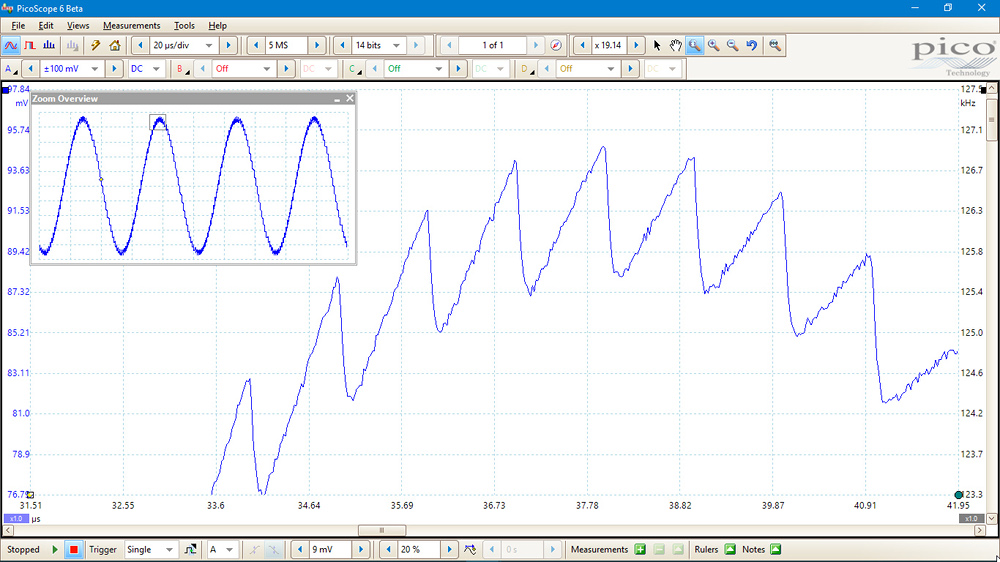Click the zoom rectangle in Zoom Overview
The image size is (1000, 562).
[158, 122]
